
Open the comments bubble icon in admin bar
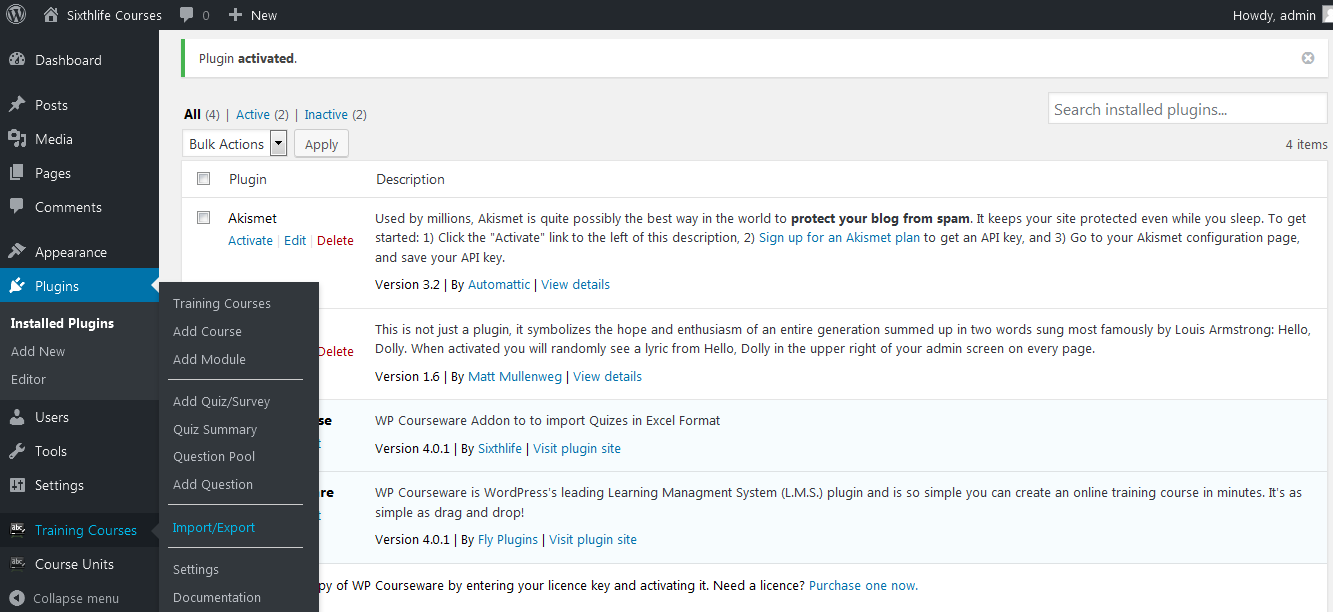187,15
